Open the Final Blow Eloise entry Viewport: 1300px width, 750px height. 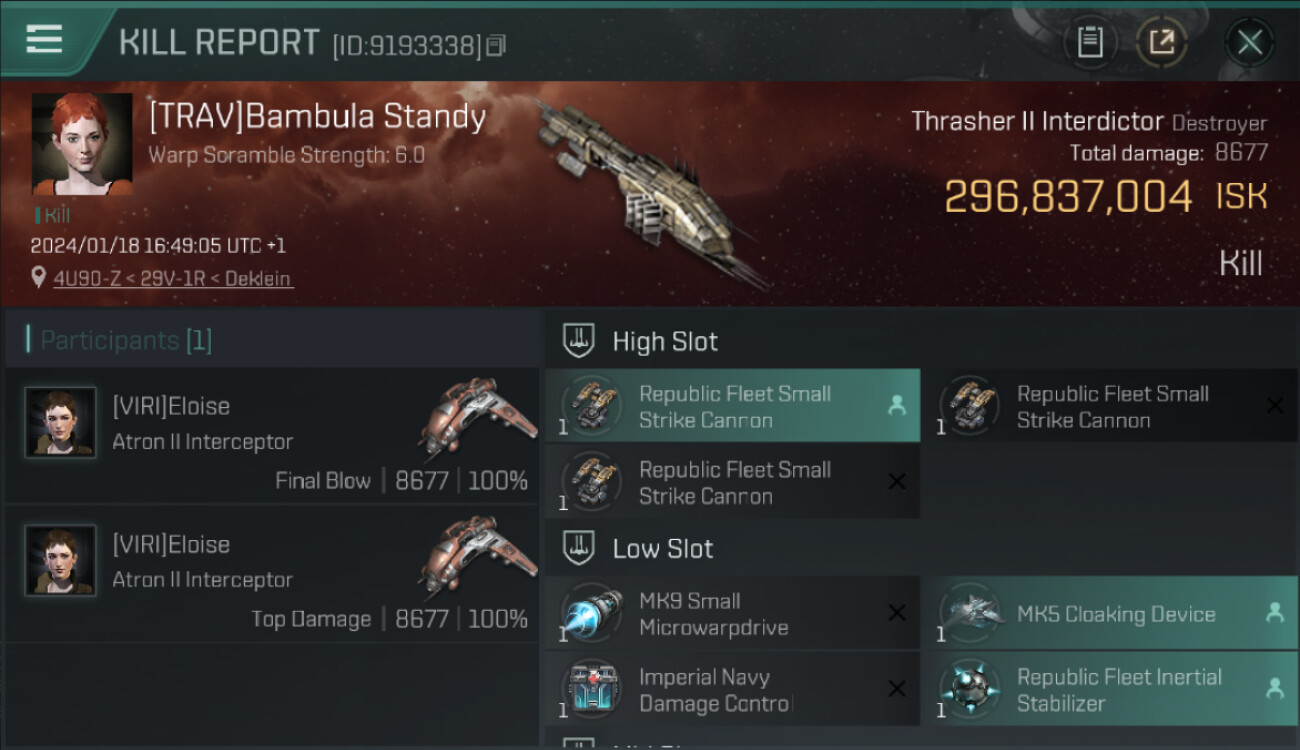(x=272, y=435)
